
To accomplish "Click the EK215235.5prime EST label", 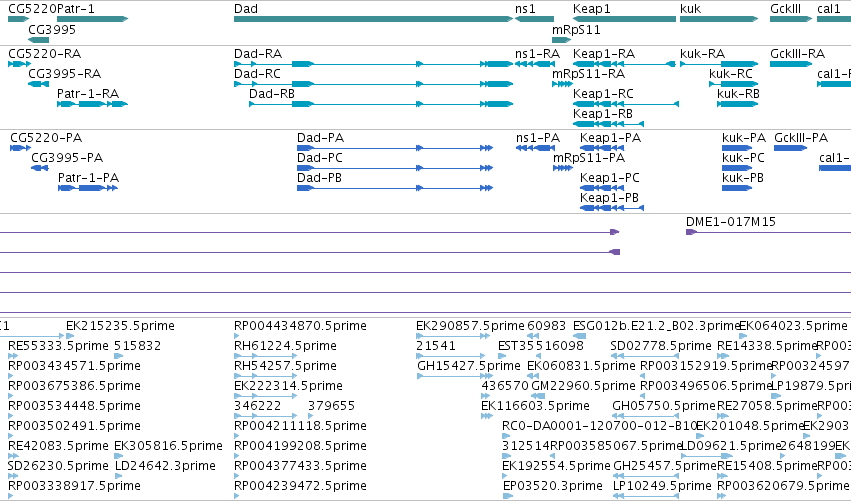I will click(x=120, y=326).
